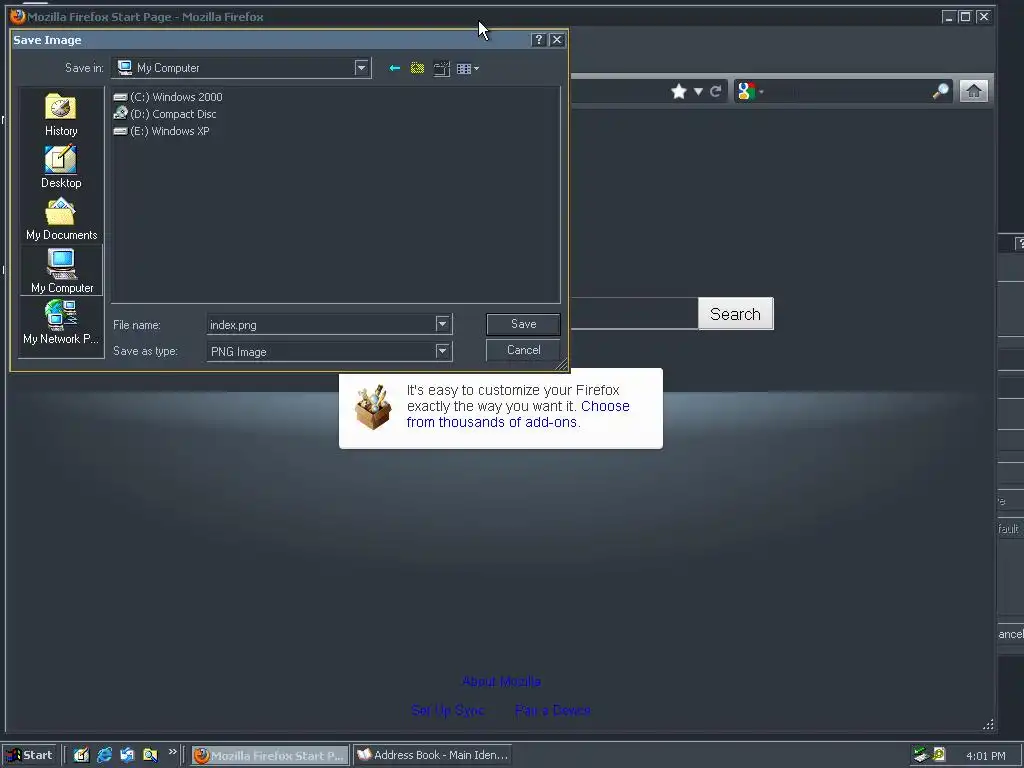
Task: Expand the File name dropdown arrow
Action: point(442,324)
